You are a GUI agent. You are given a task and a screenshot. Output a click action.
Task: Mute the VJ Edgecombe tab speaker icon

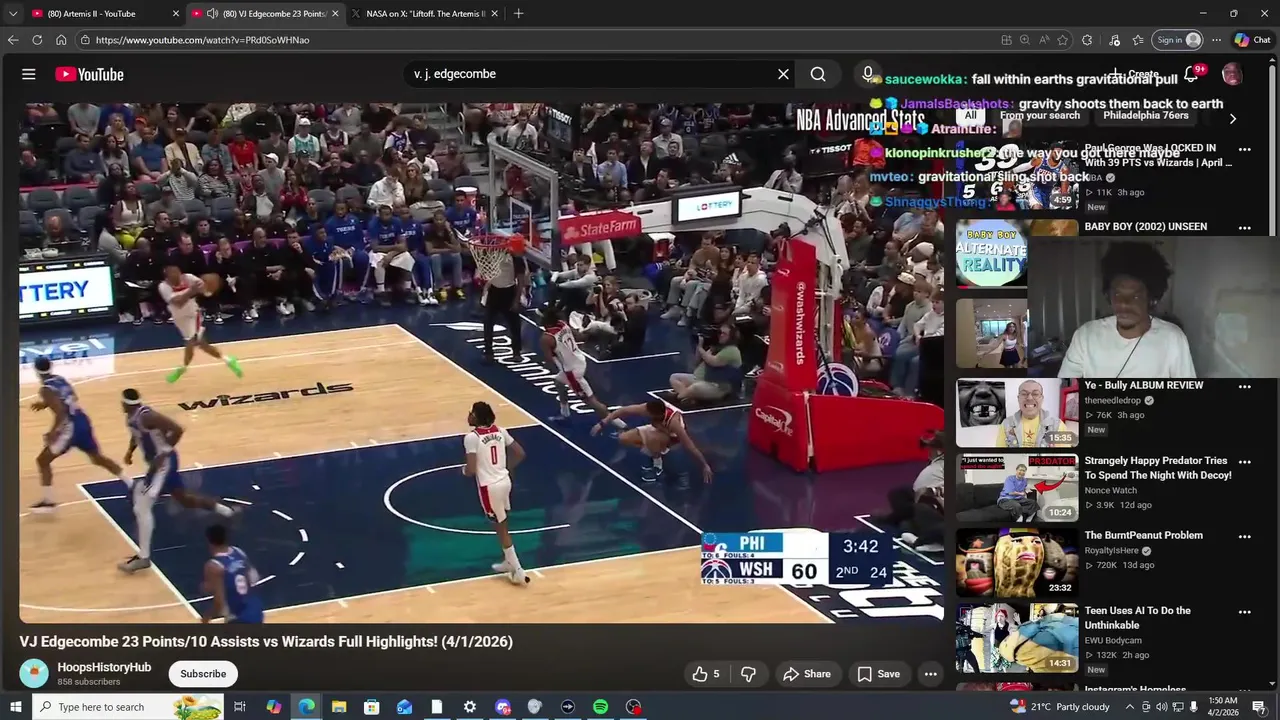click(x=212, y=14)
